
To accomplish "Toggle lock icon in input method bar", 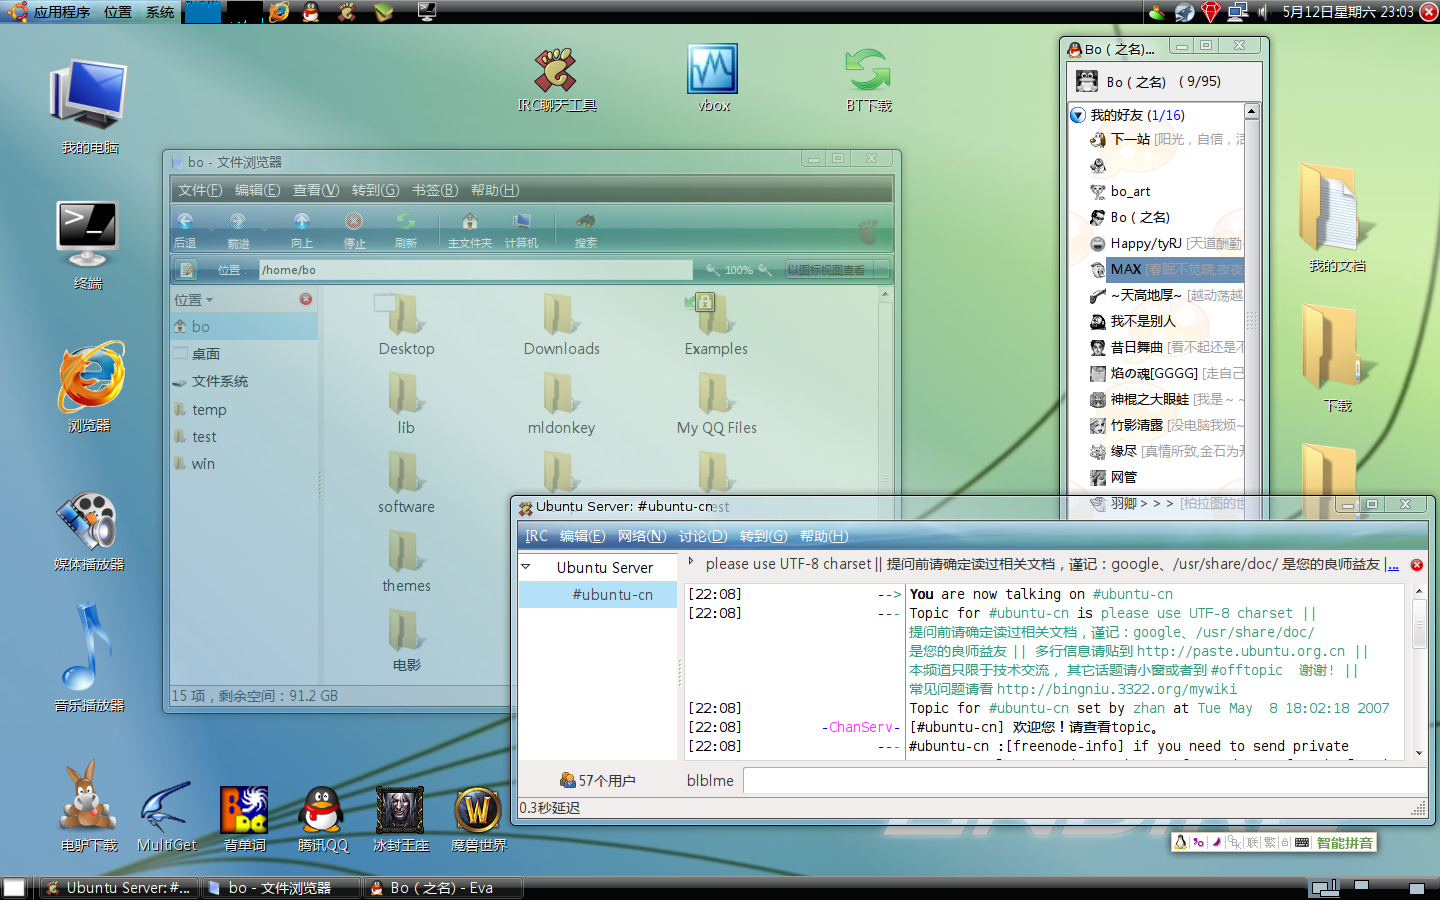I will (1285, 843).
